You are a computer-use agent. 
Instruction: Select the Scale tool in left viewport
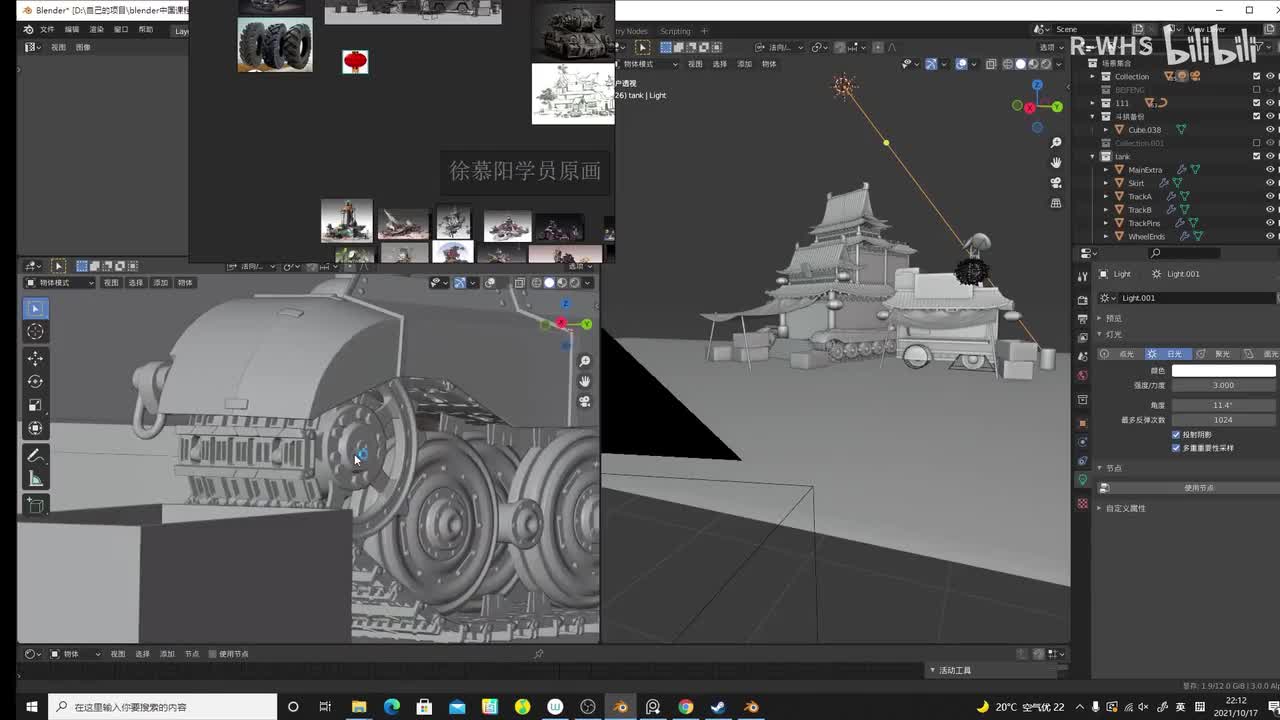click(x=35, y=405)
